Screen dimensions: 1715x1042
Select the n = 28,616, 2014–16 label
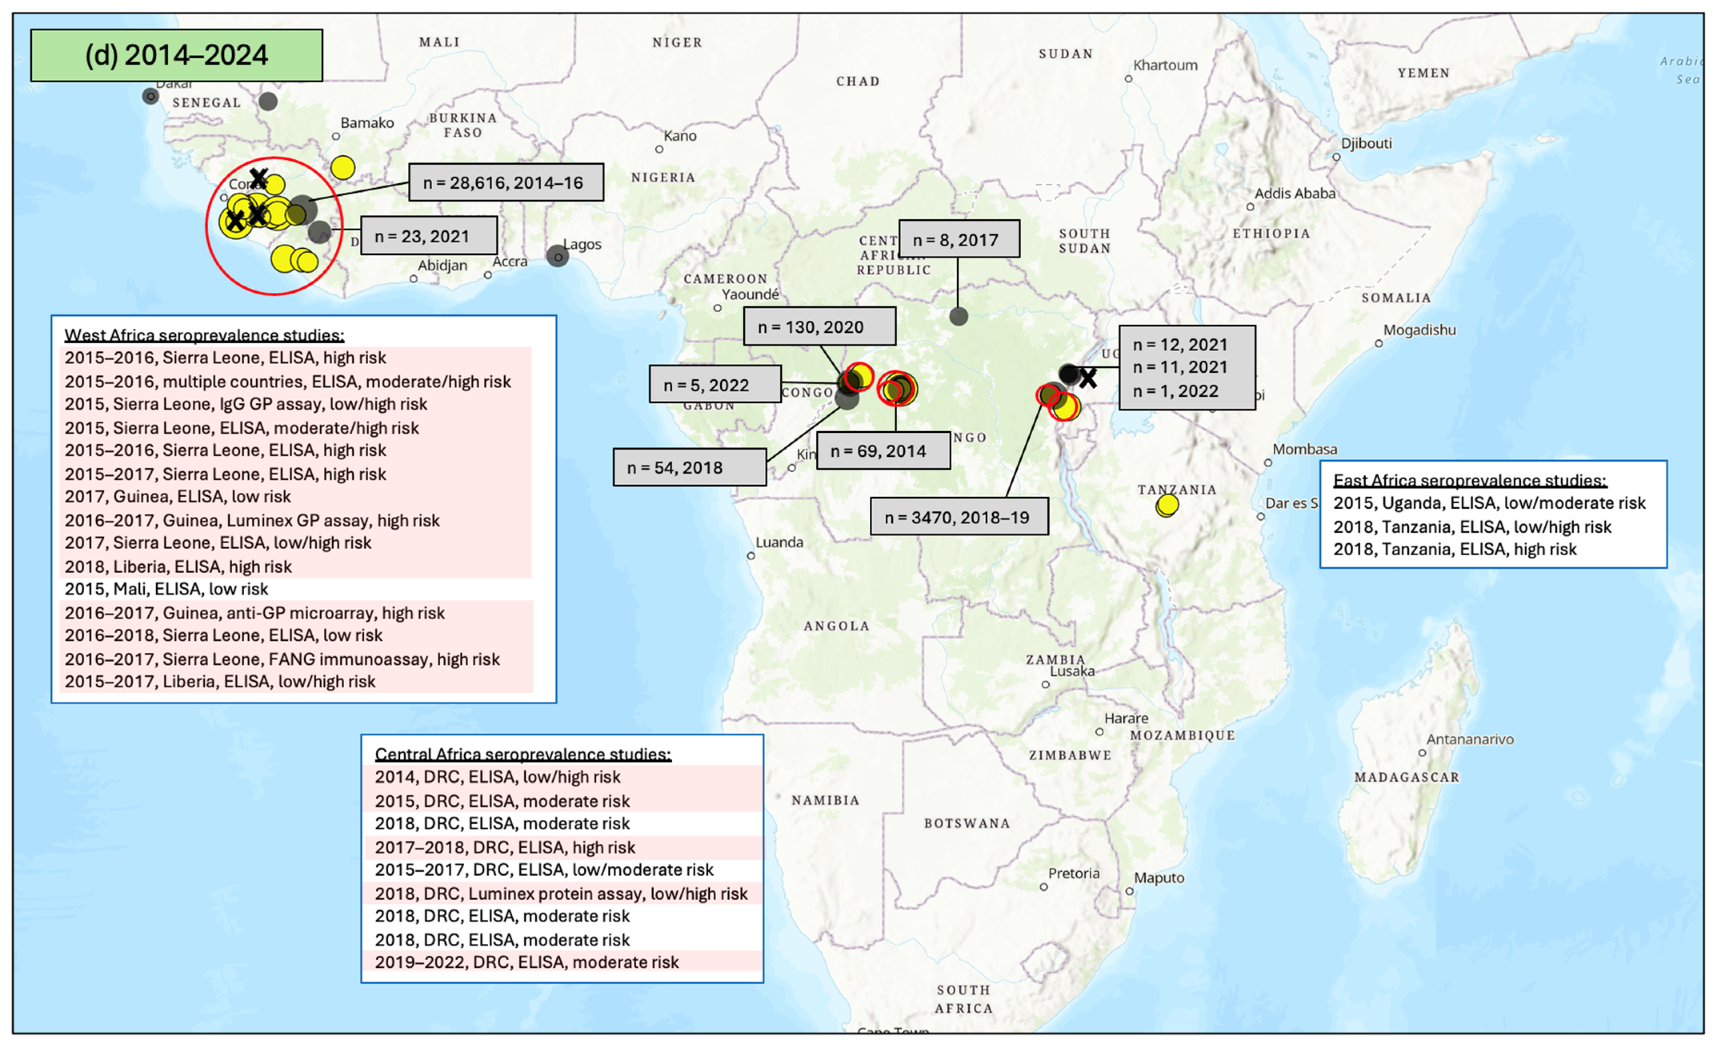[506, 183]
